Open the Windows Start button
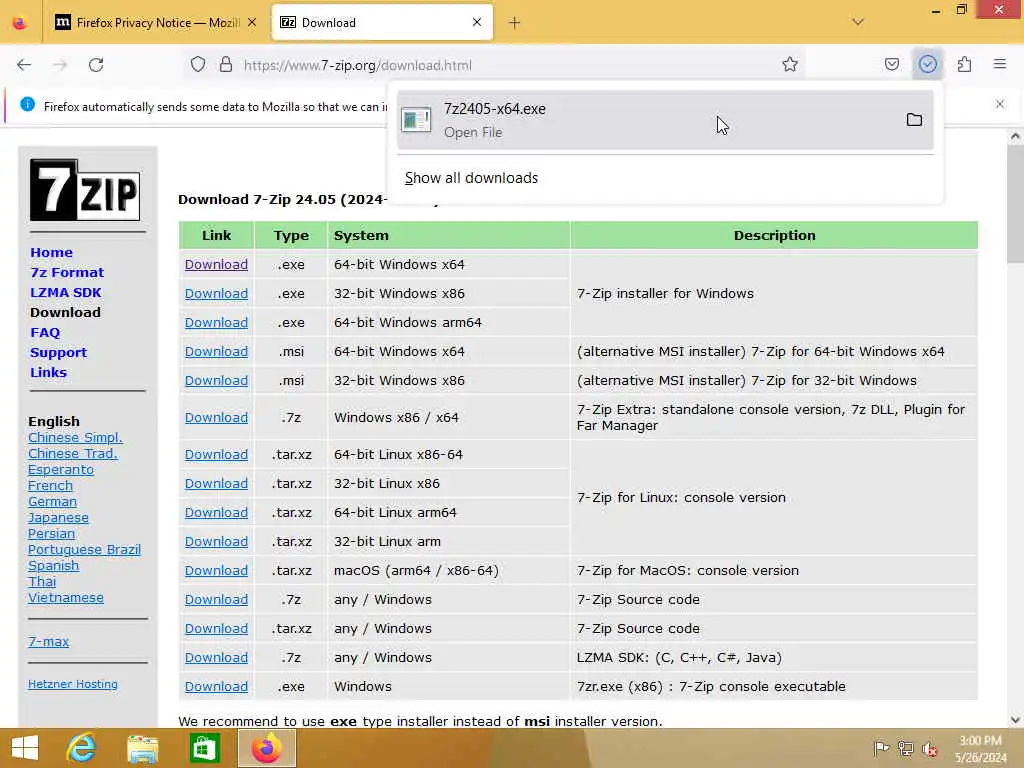 point(25,748)
